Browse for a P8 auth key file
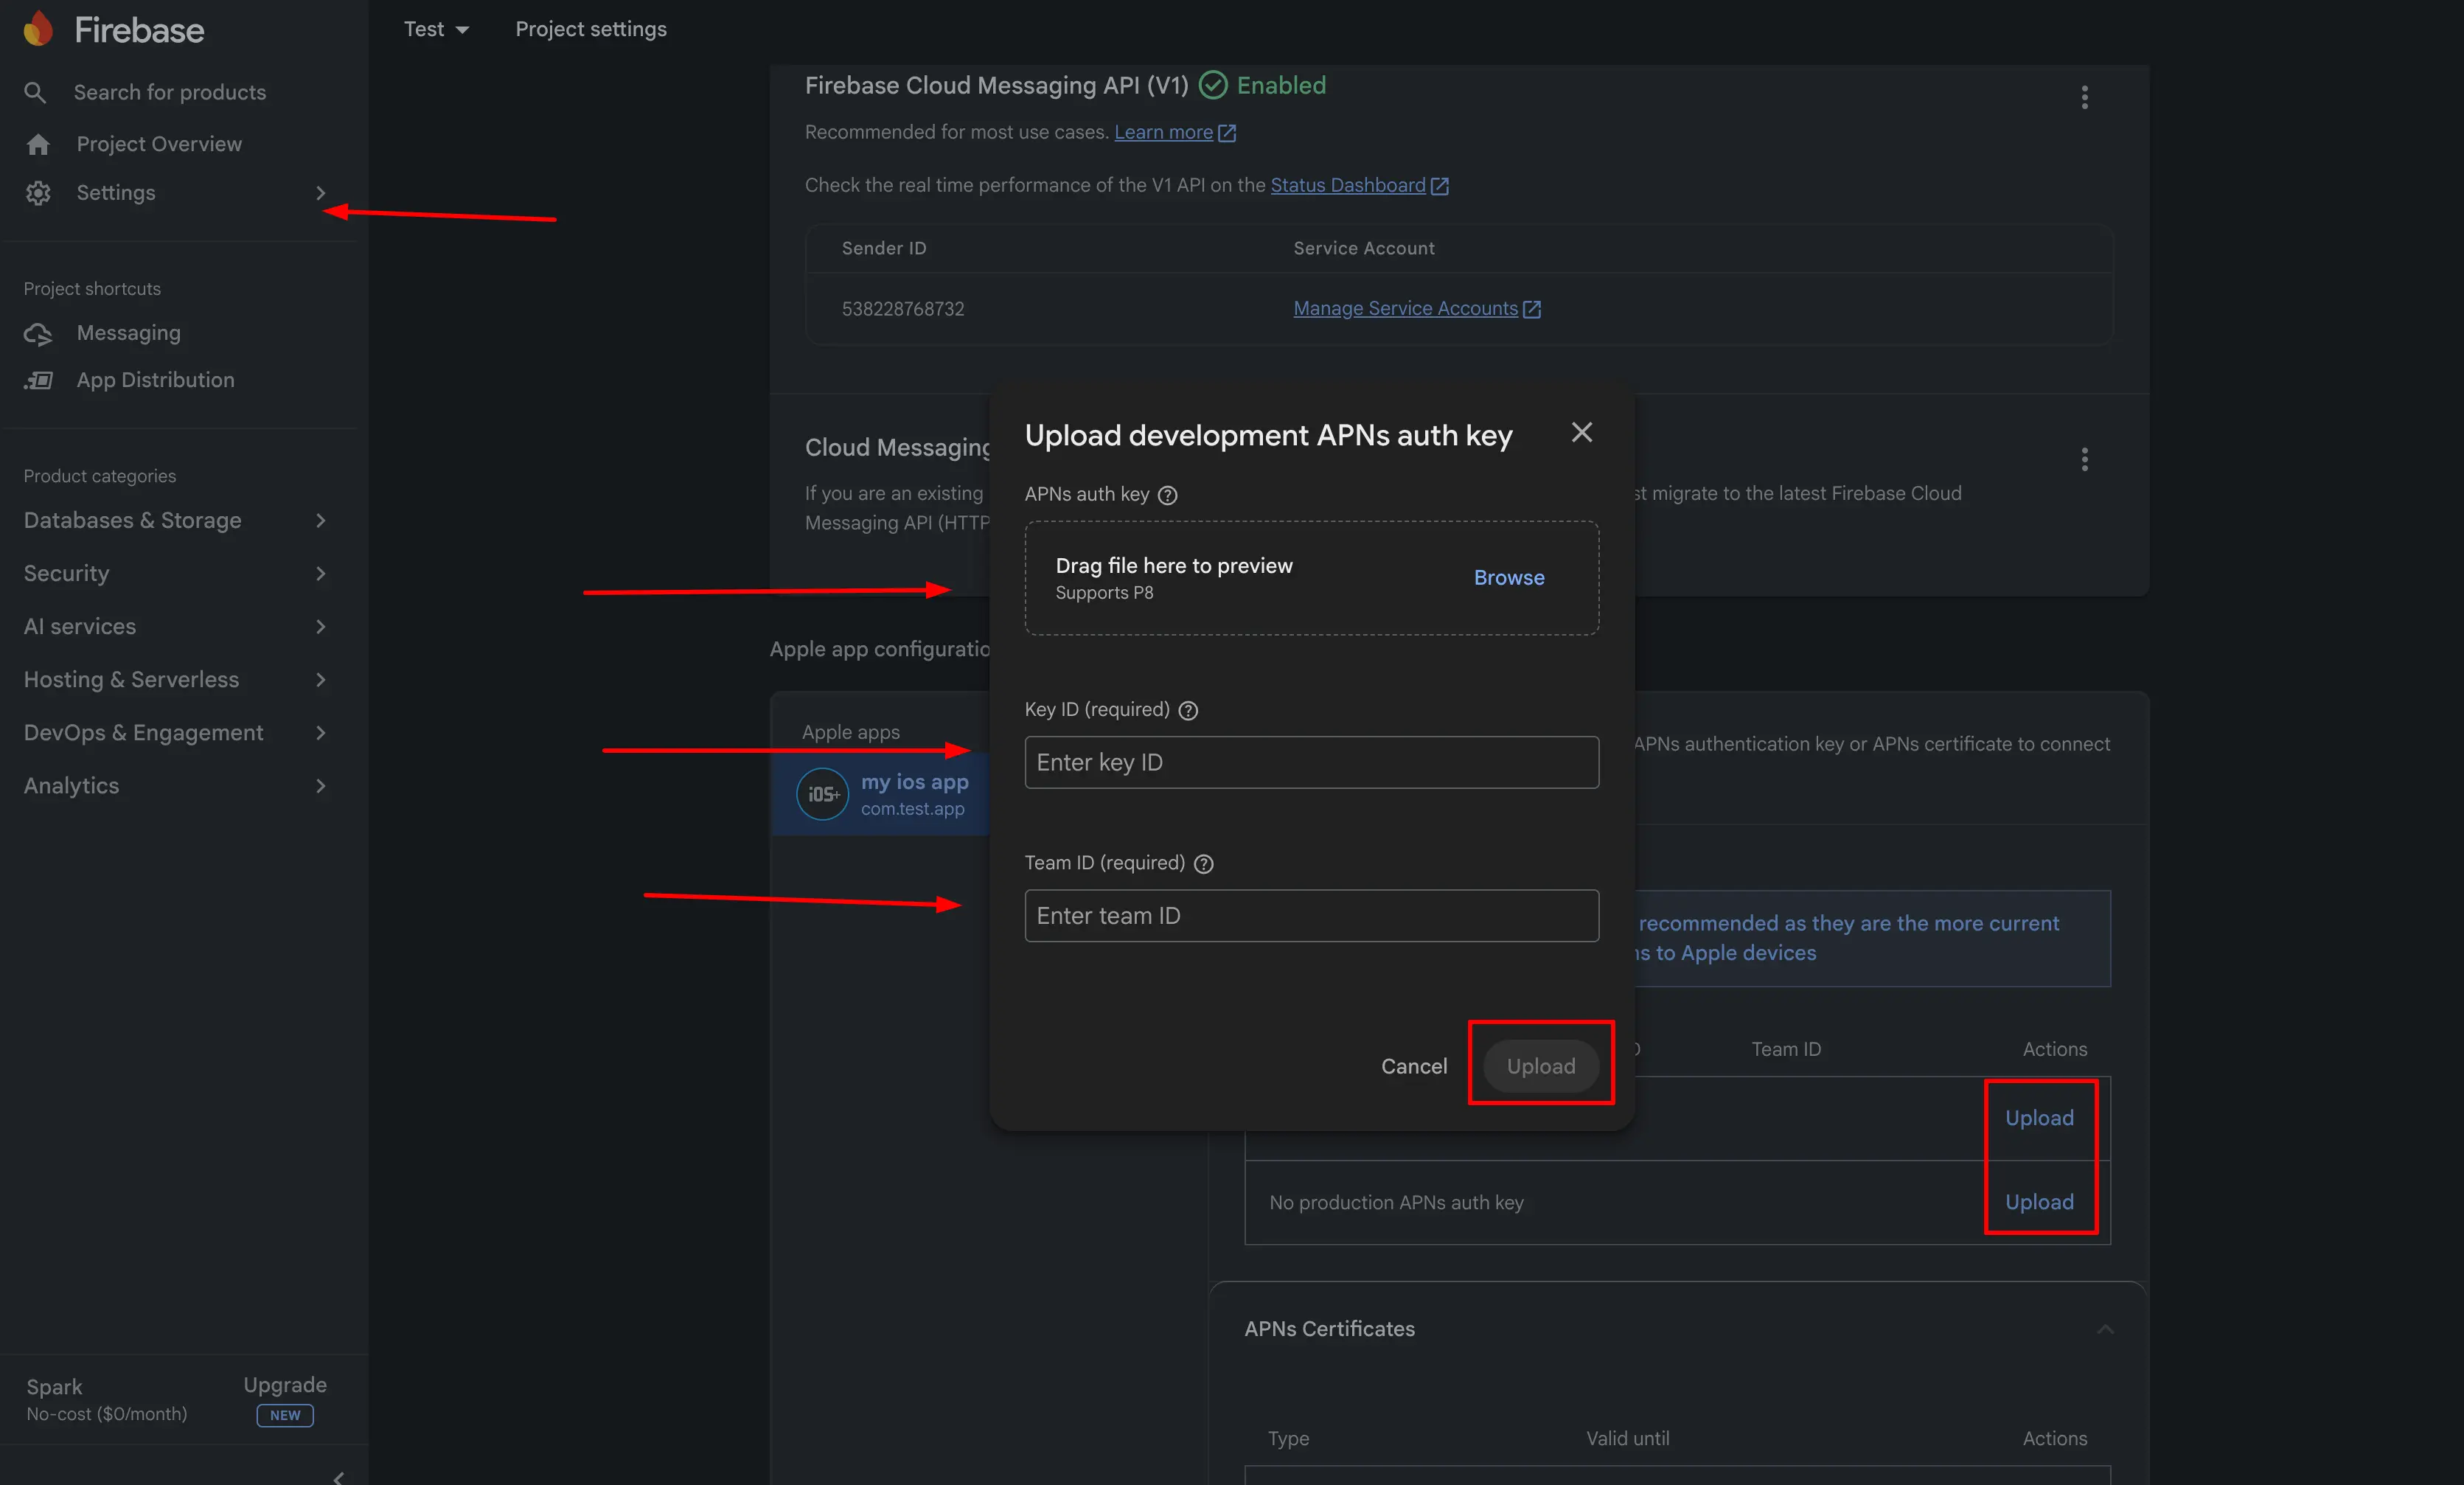 [x=1508, y=577]
